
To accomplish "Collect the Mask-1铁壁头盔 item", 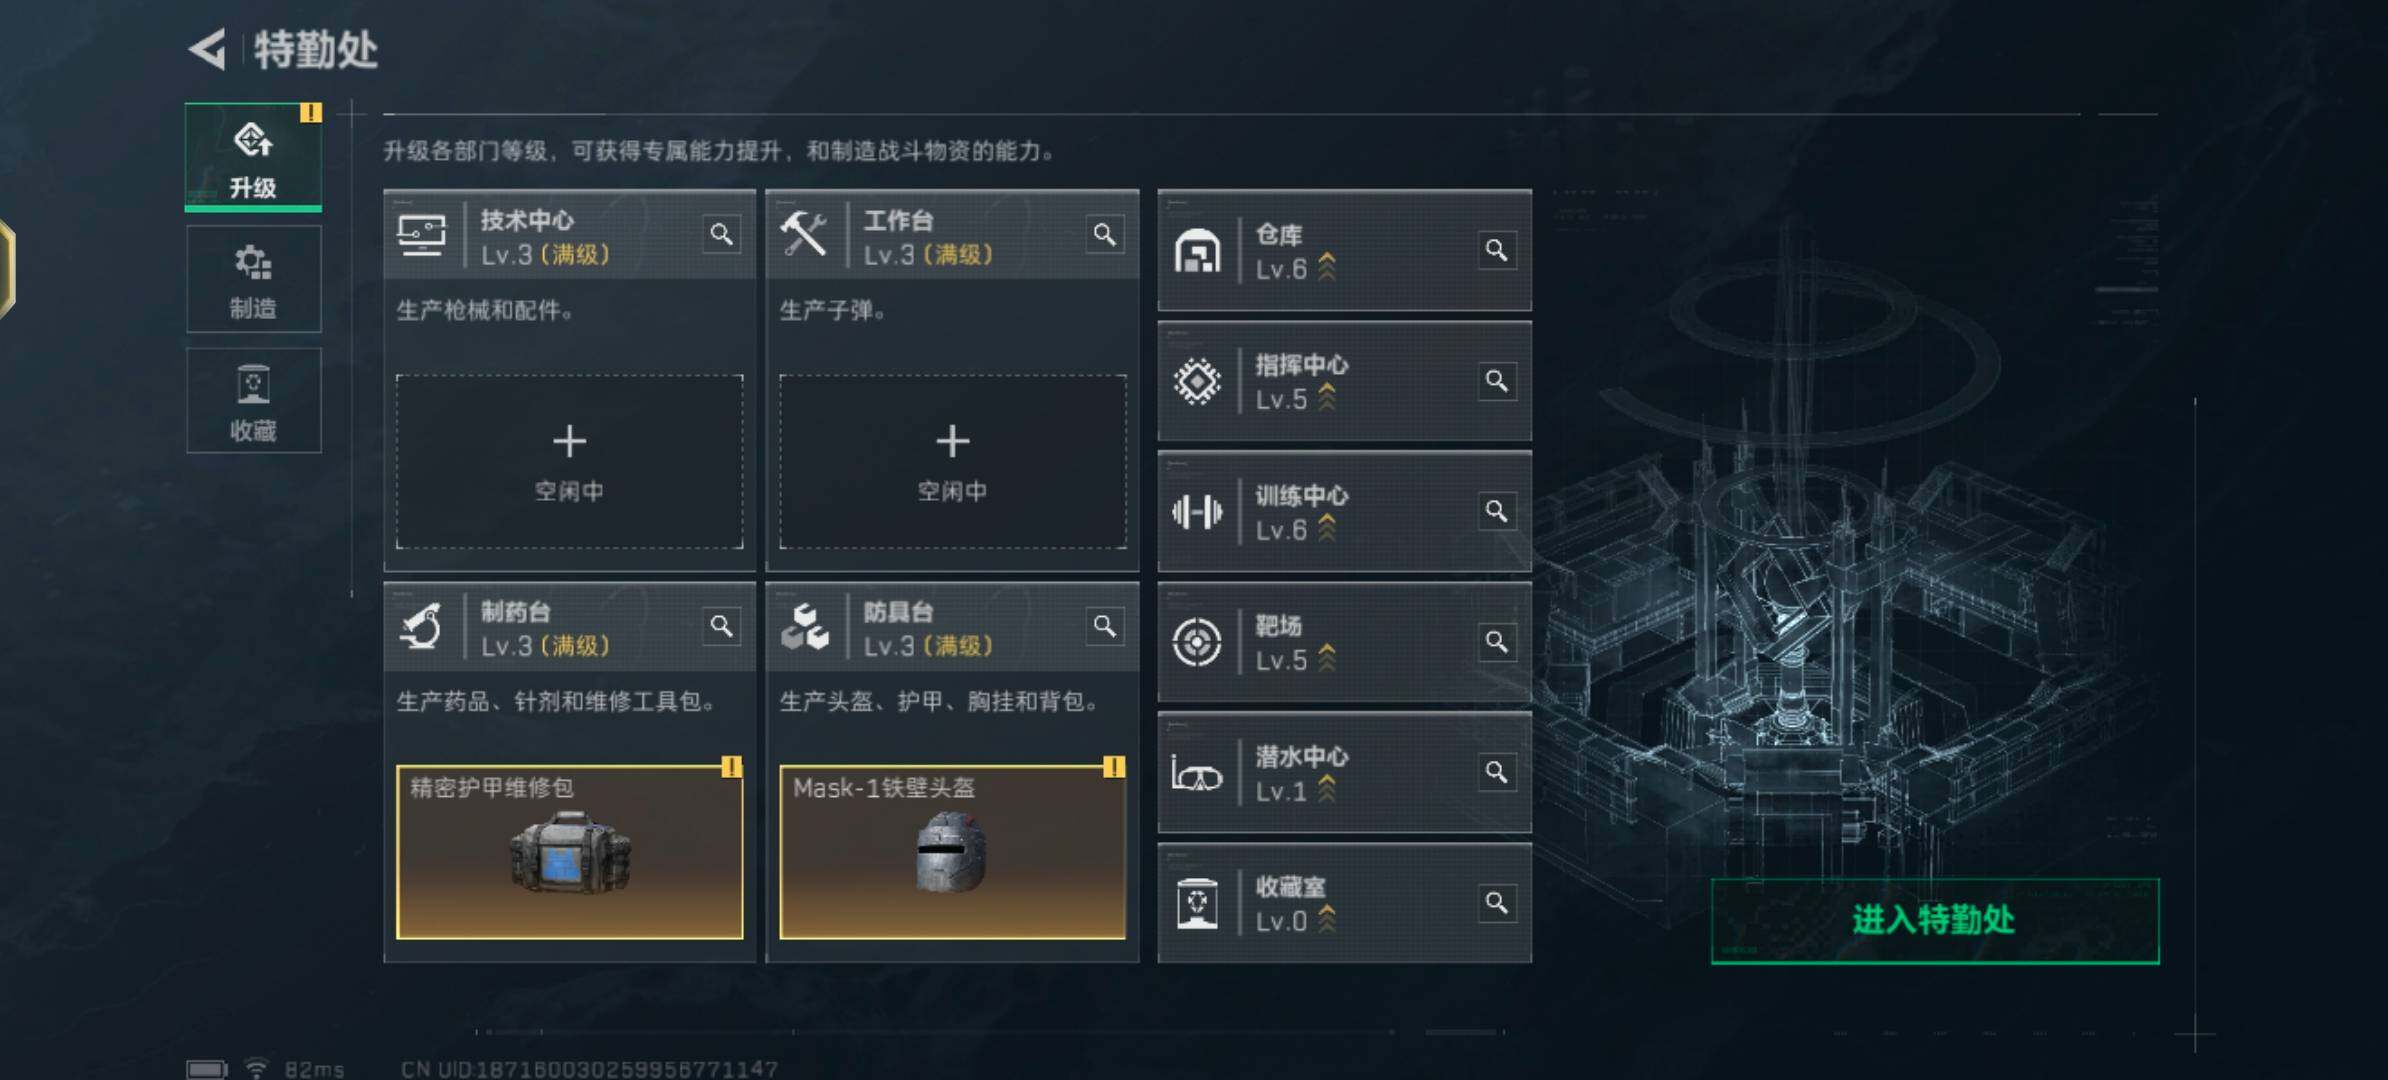I will point(952,852).
